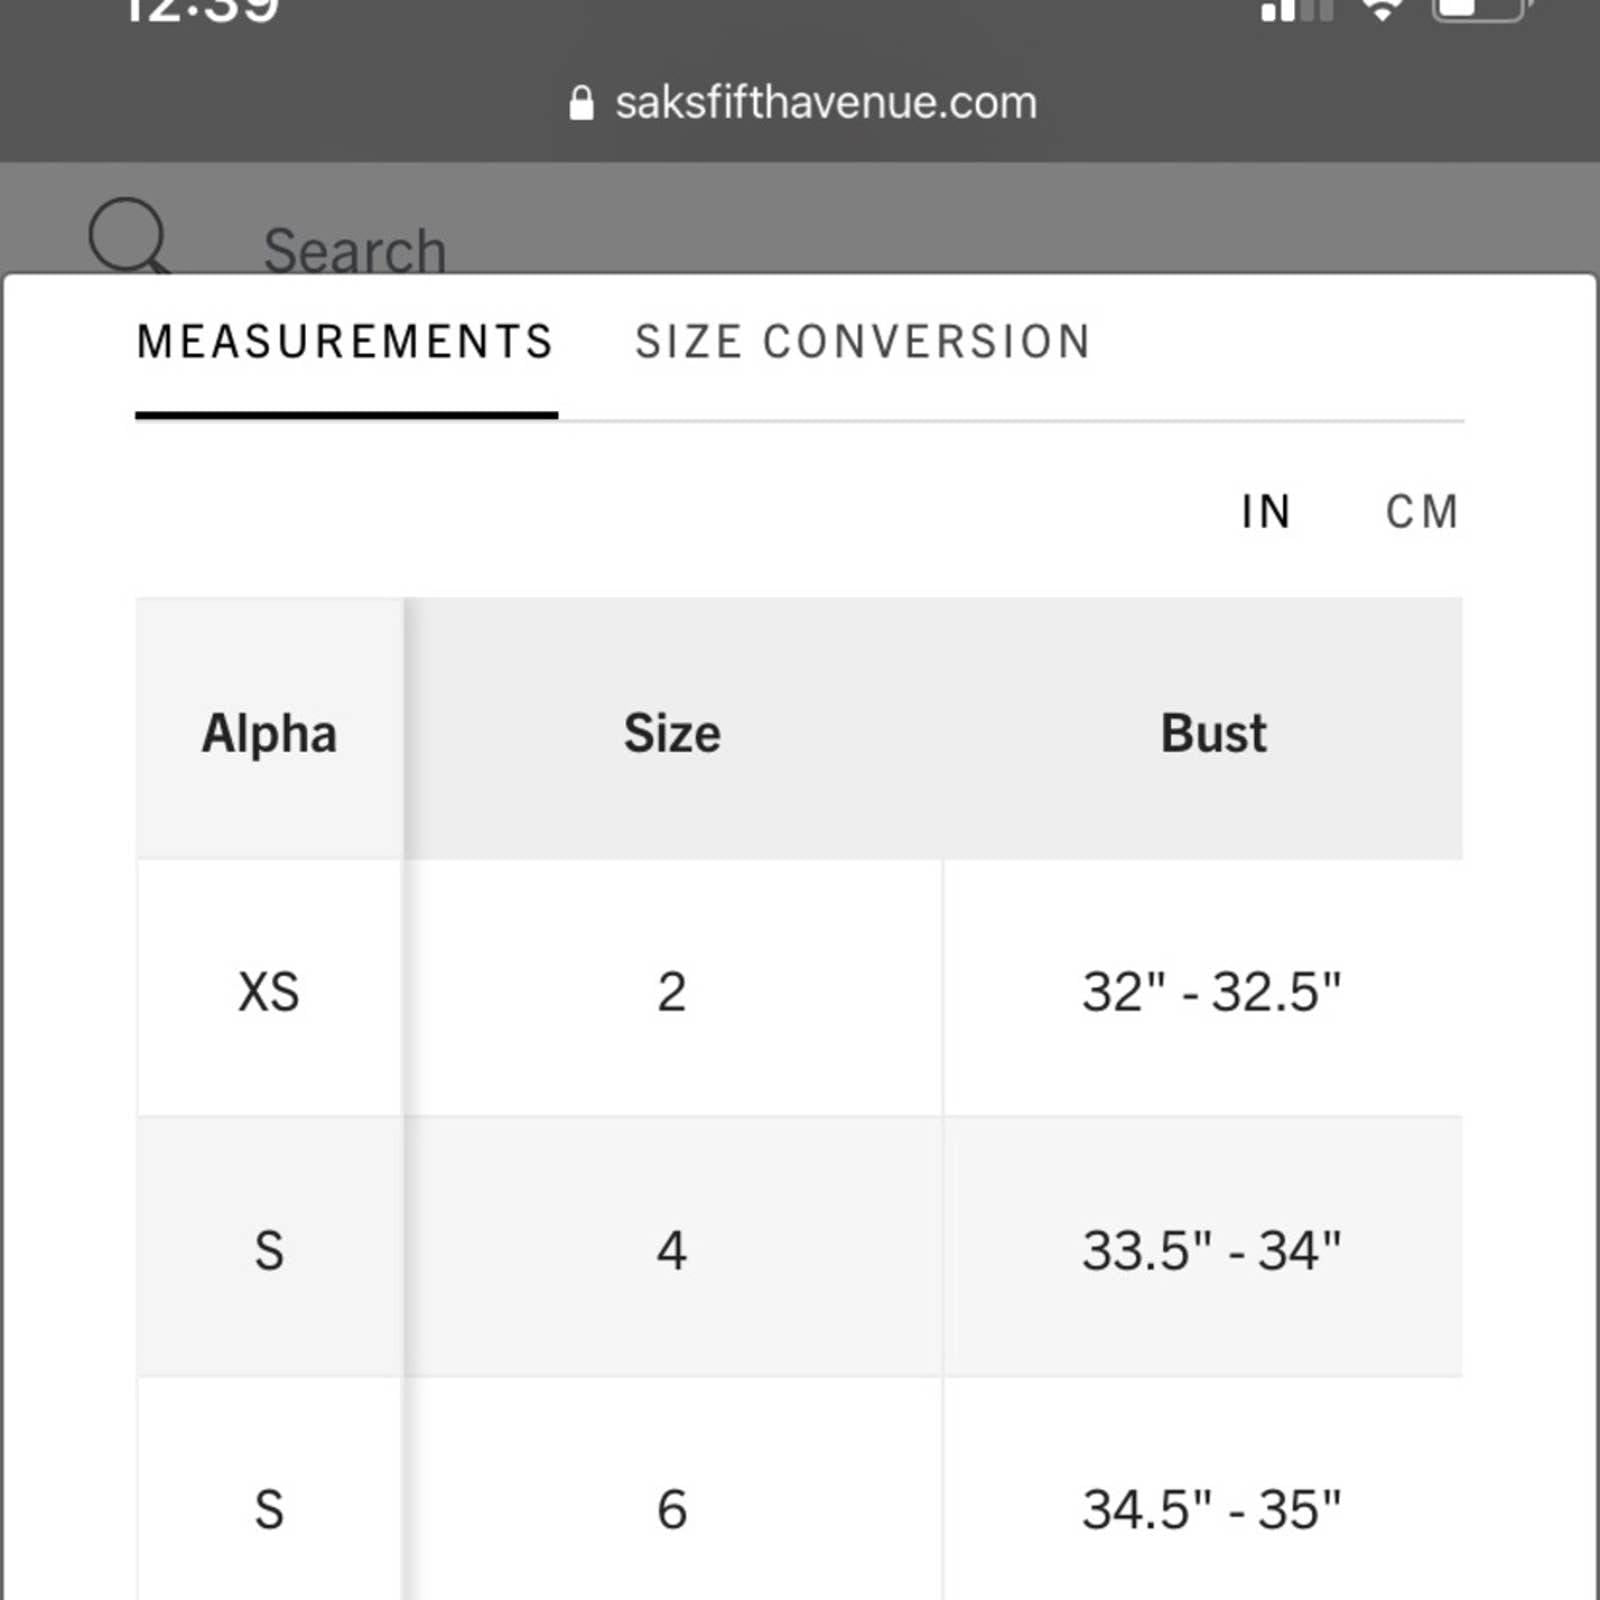Tap the 32" - 32.5" bust cell

(x=1211, y=989)
